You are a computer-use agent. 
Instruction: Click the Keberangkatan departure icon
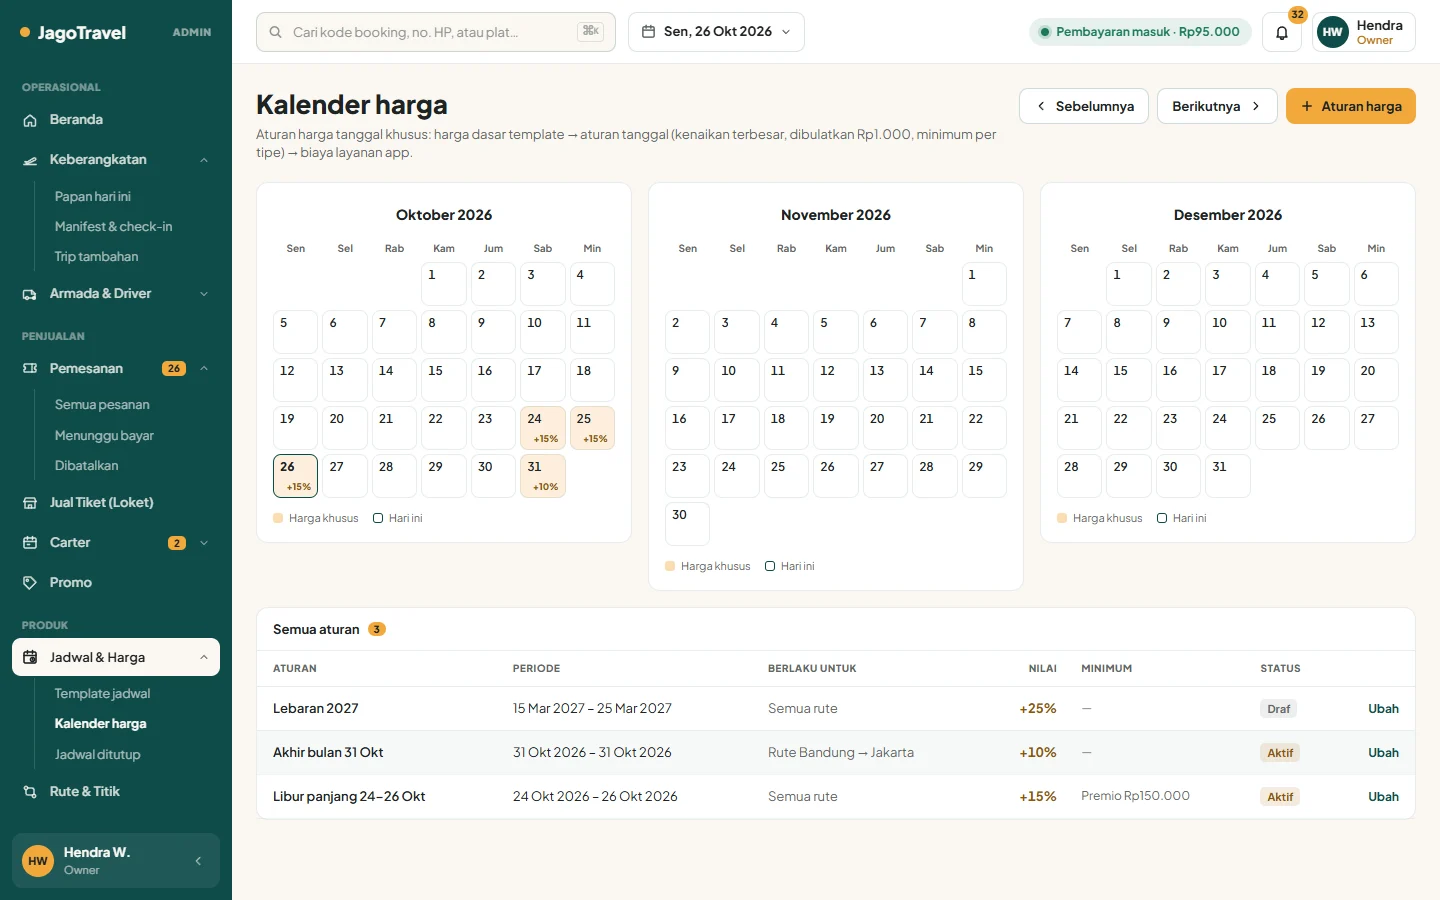[x=30, y=160]
